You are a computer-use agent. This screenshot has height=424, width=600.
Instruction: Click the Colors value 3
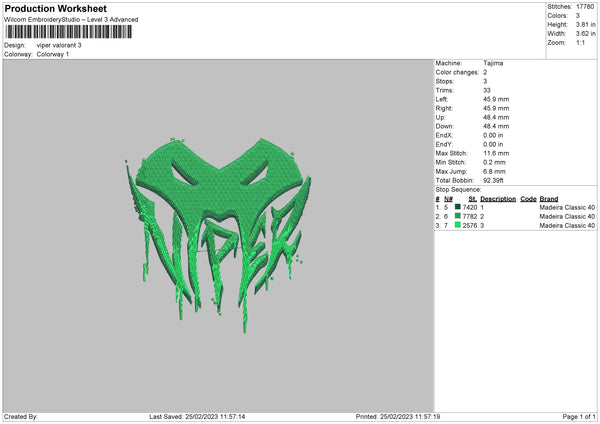[x=578, y=16]
